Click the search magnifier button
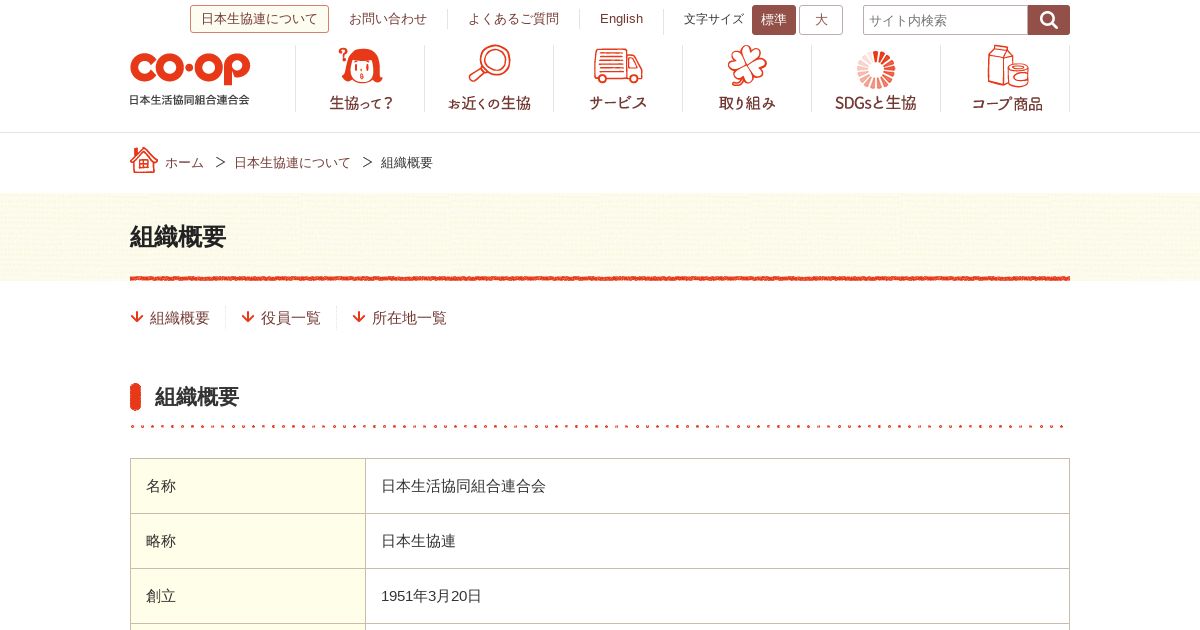1200x630 pixels. click(1049, 20)
